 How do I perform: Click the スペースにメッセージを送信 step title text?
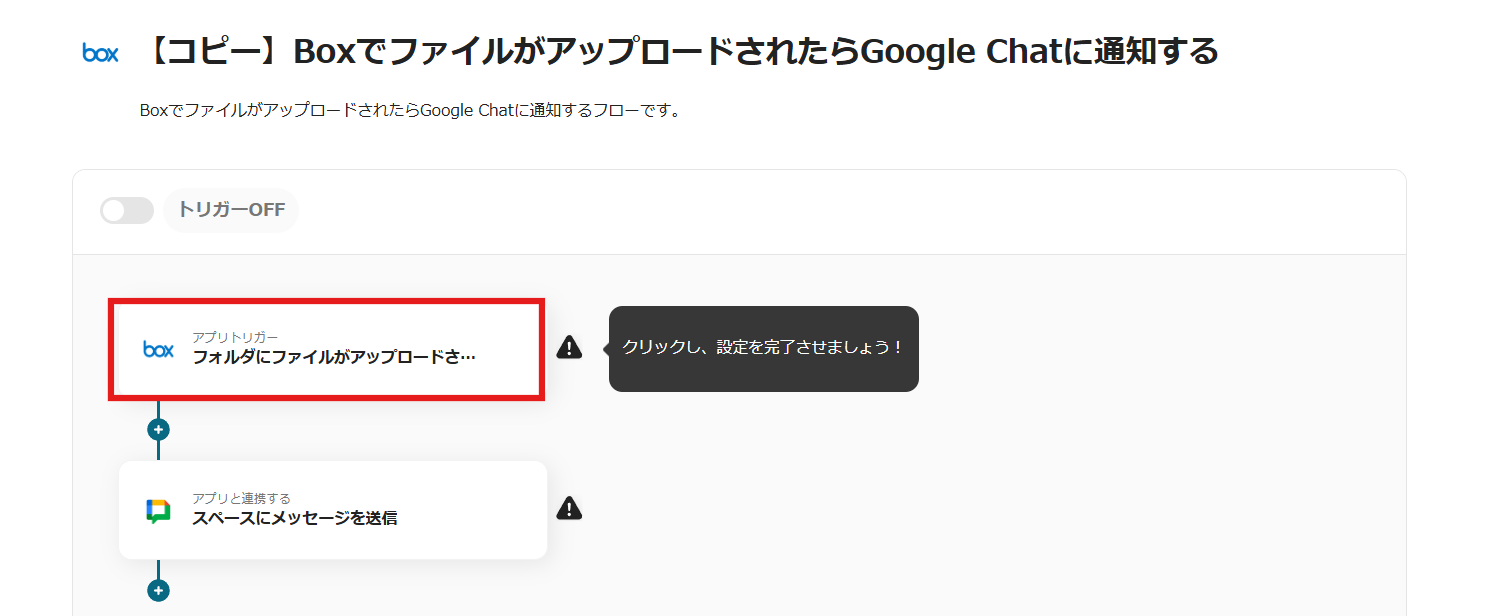(x=295, y=518)
